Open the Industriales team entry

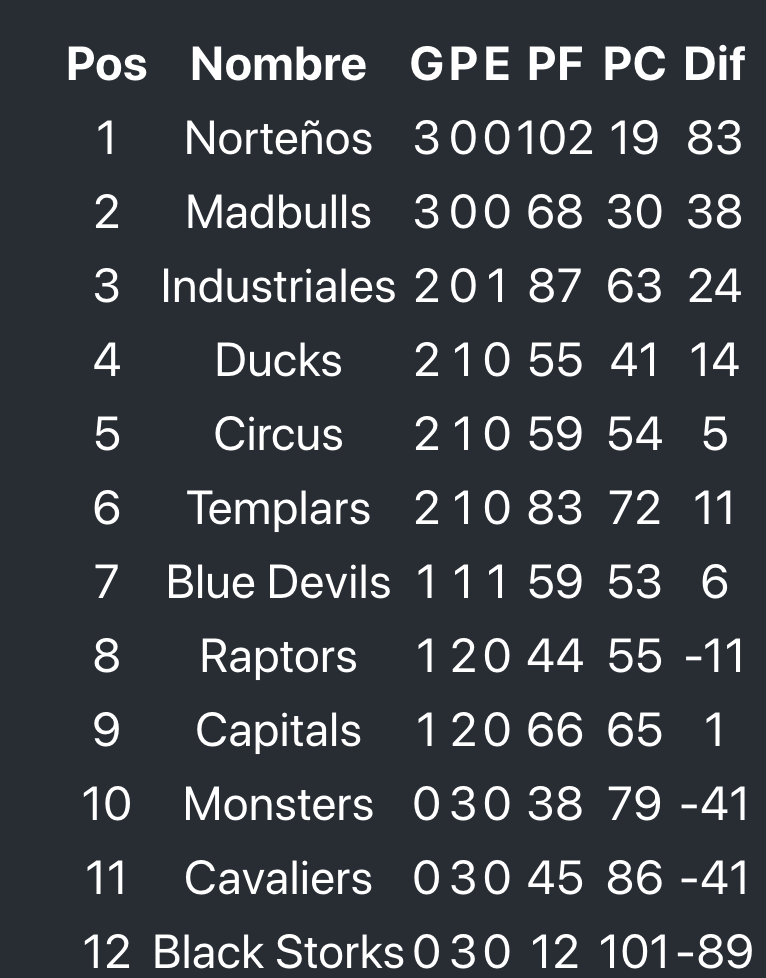tap(278, 286)
